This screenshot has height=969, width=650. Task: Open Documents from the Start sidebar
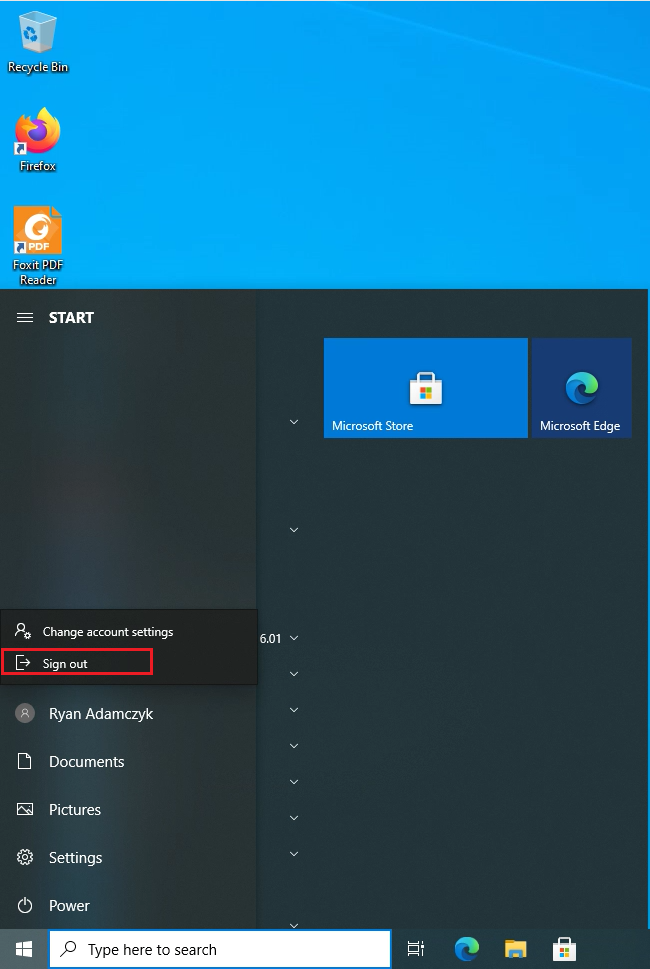[x=86, y=762]
